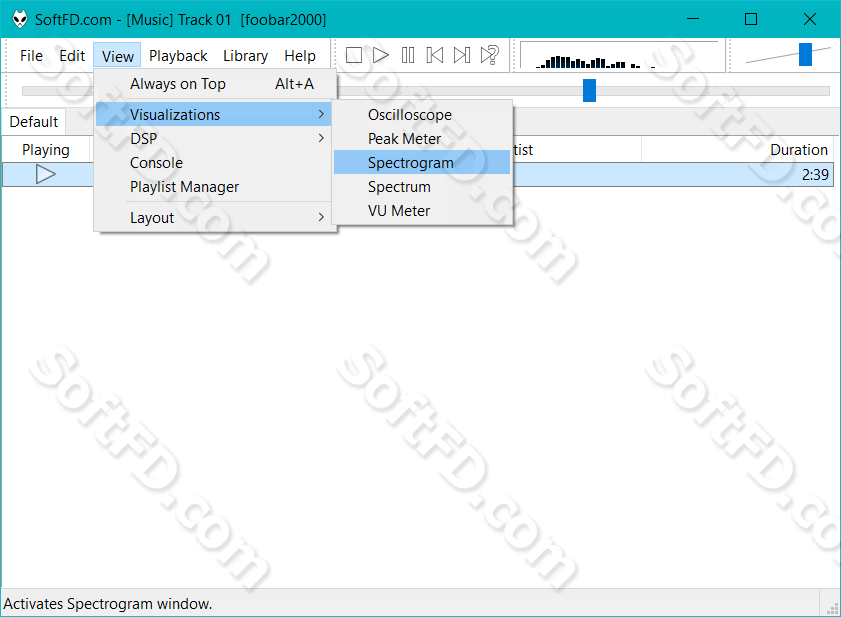The height and width of the screenshot is (617, 841).
Task: Close the foobar2000 window
Action: click(x=810, y=19)
